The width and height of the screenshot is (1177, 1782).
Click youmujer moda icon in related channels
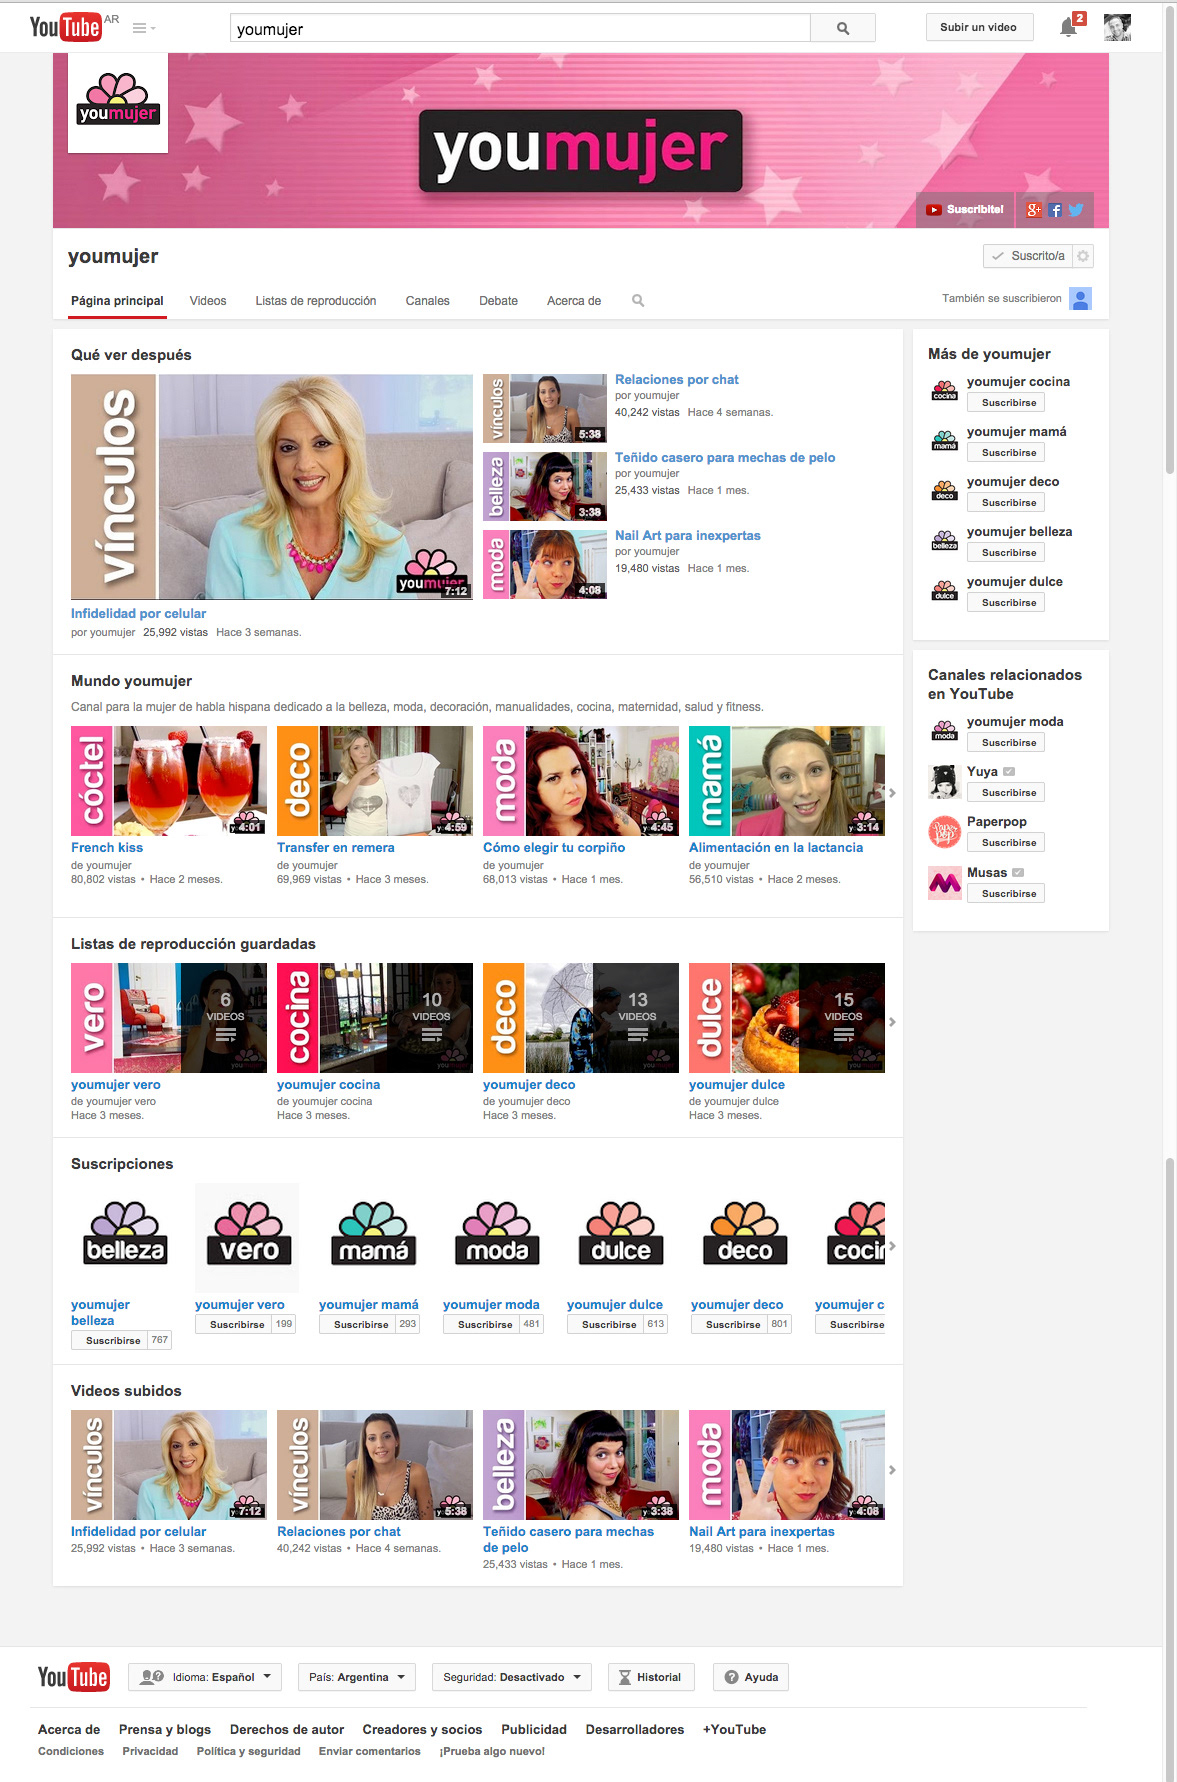point(944,731)
